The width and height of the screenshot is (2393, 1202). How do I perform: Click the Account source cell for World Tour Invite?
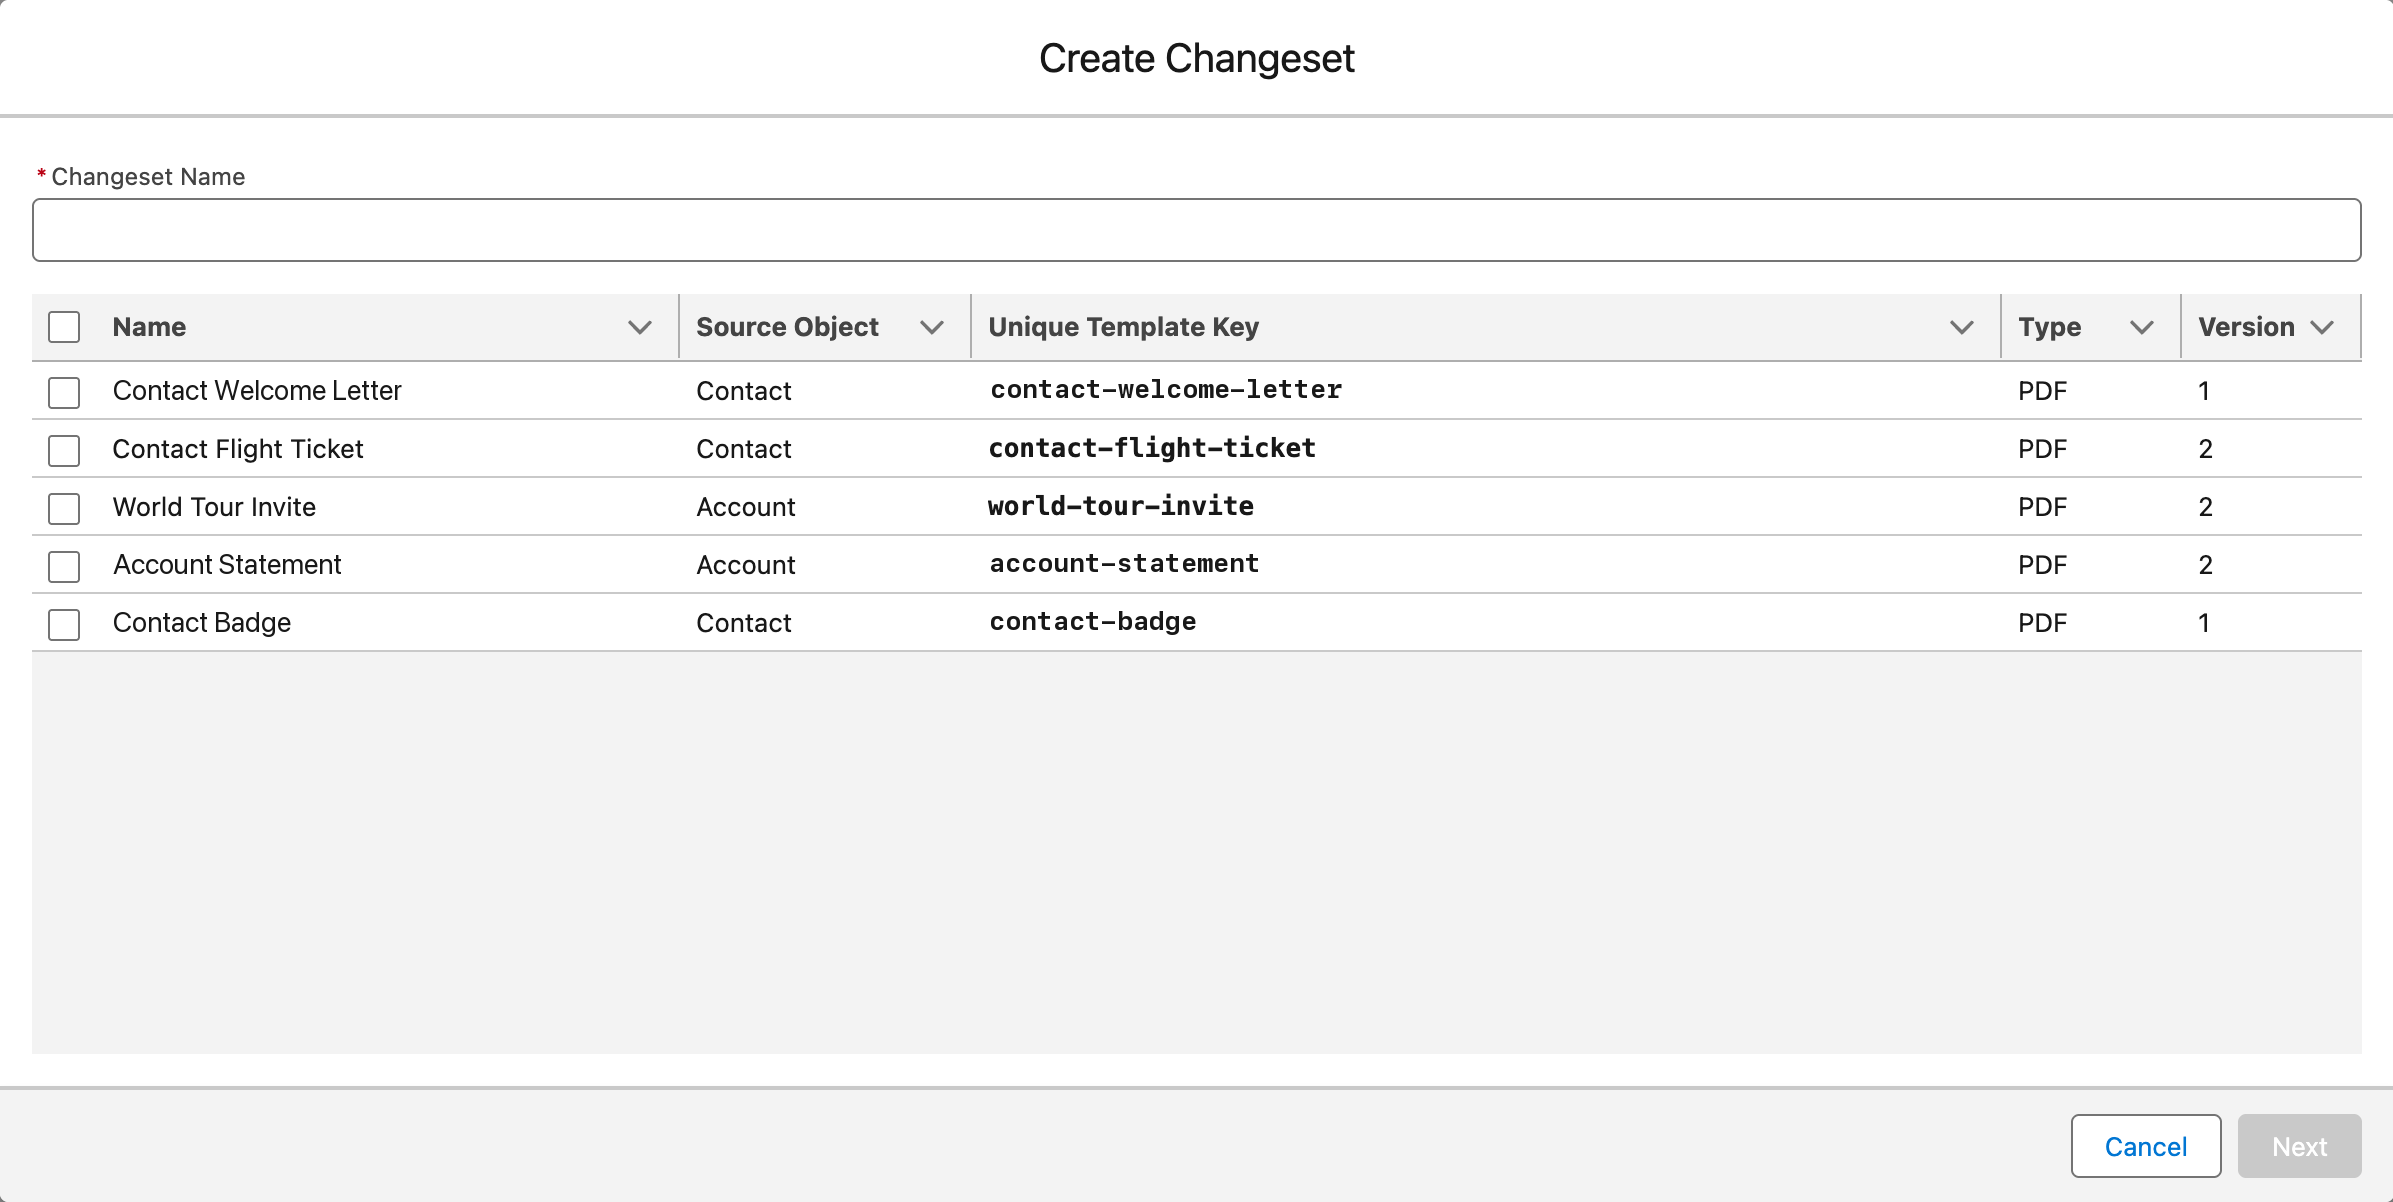745,507
